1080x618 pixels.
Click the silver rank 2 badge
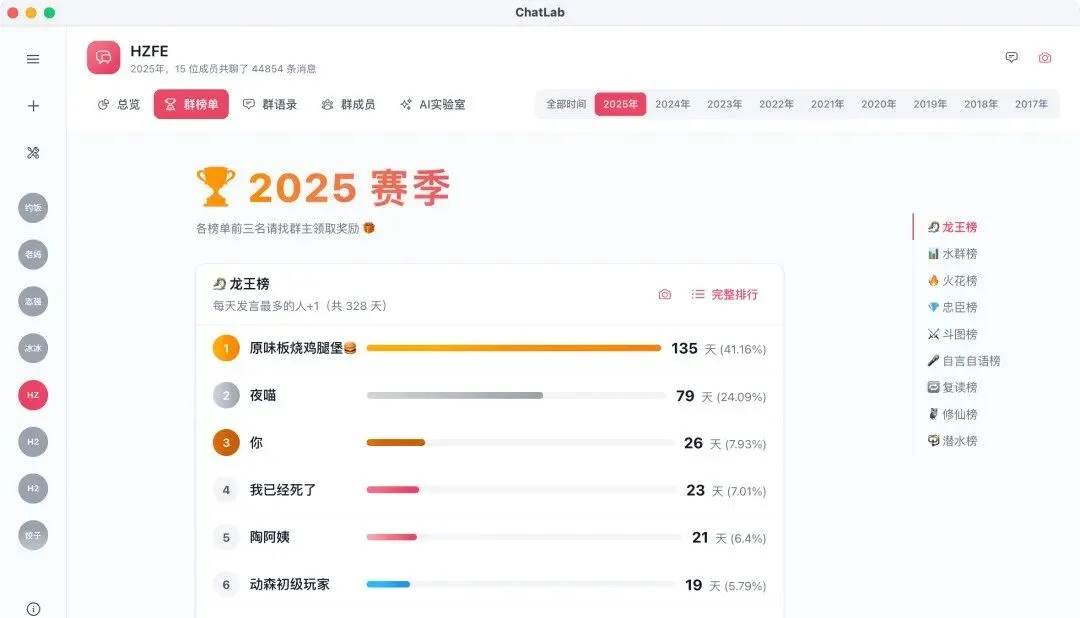click(x=226, y=395)
